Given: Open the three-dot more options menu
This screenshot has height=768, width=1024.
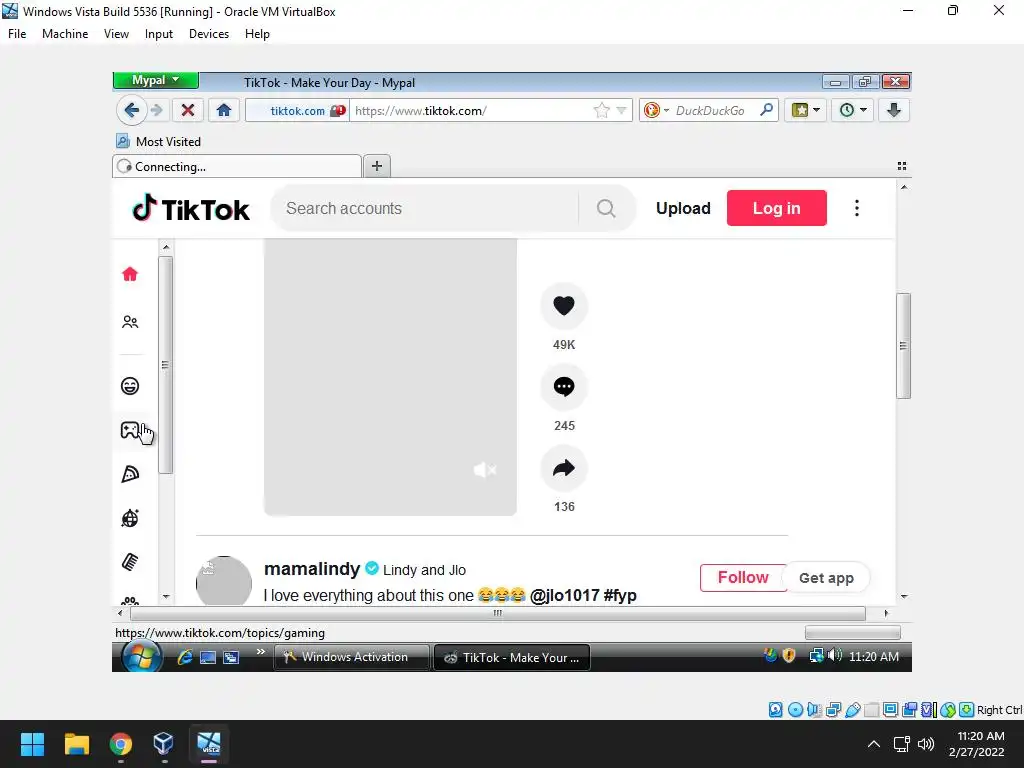Looking at the screenshot, I should pos(857,208).
